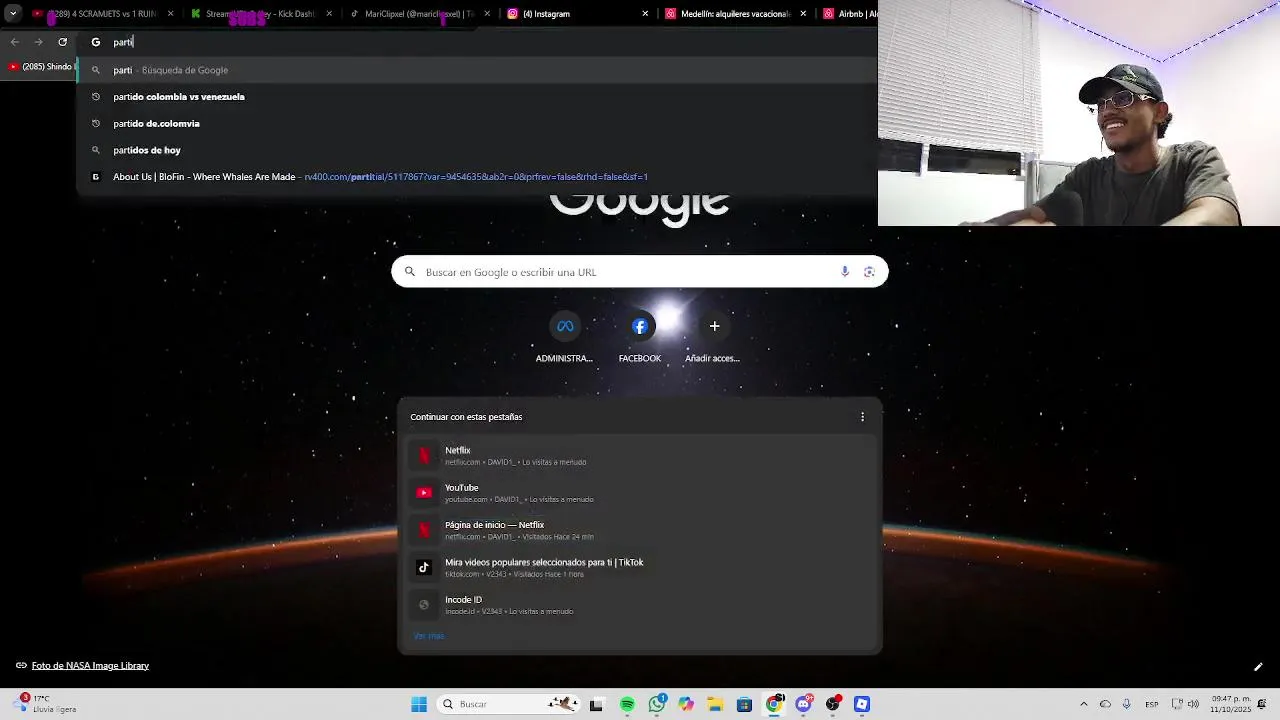Open the 'Continuar con estas pestañas' options menu
Screen dimensions: 1280x720
click(862, 417)
